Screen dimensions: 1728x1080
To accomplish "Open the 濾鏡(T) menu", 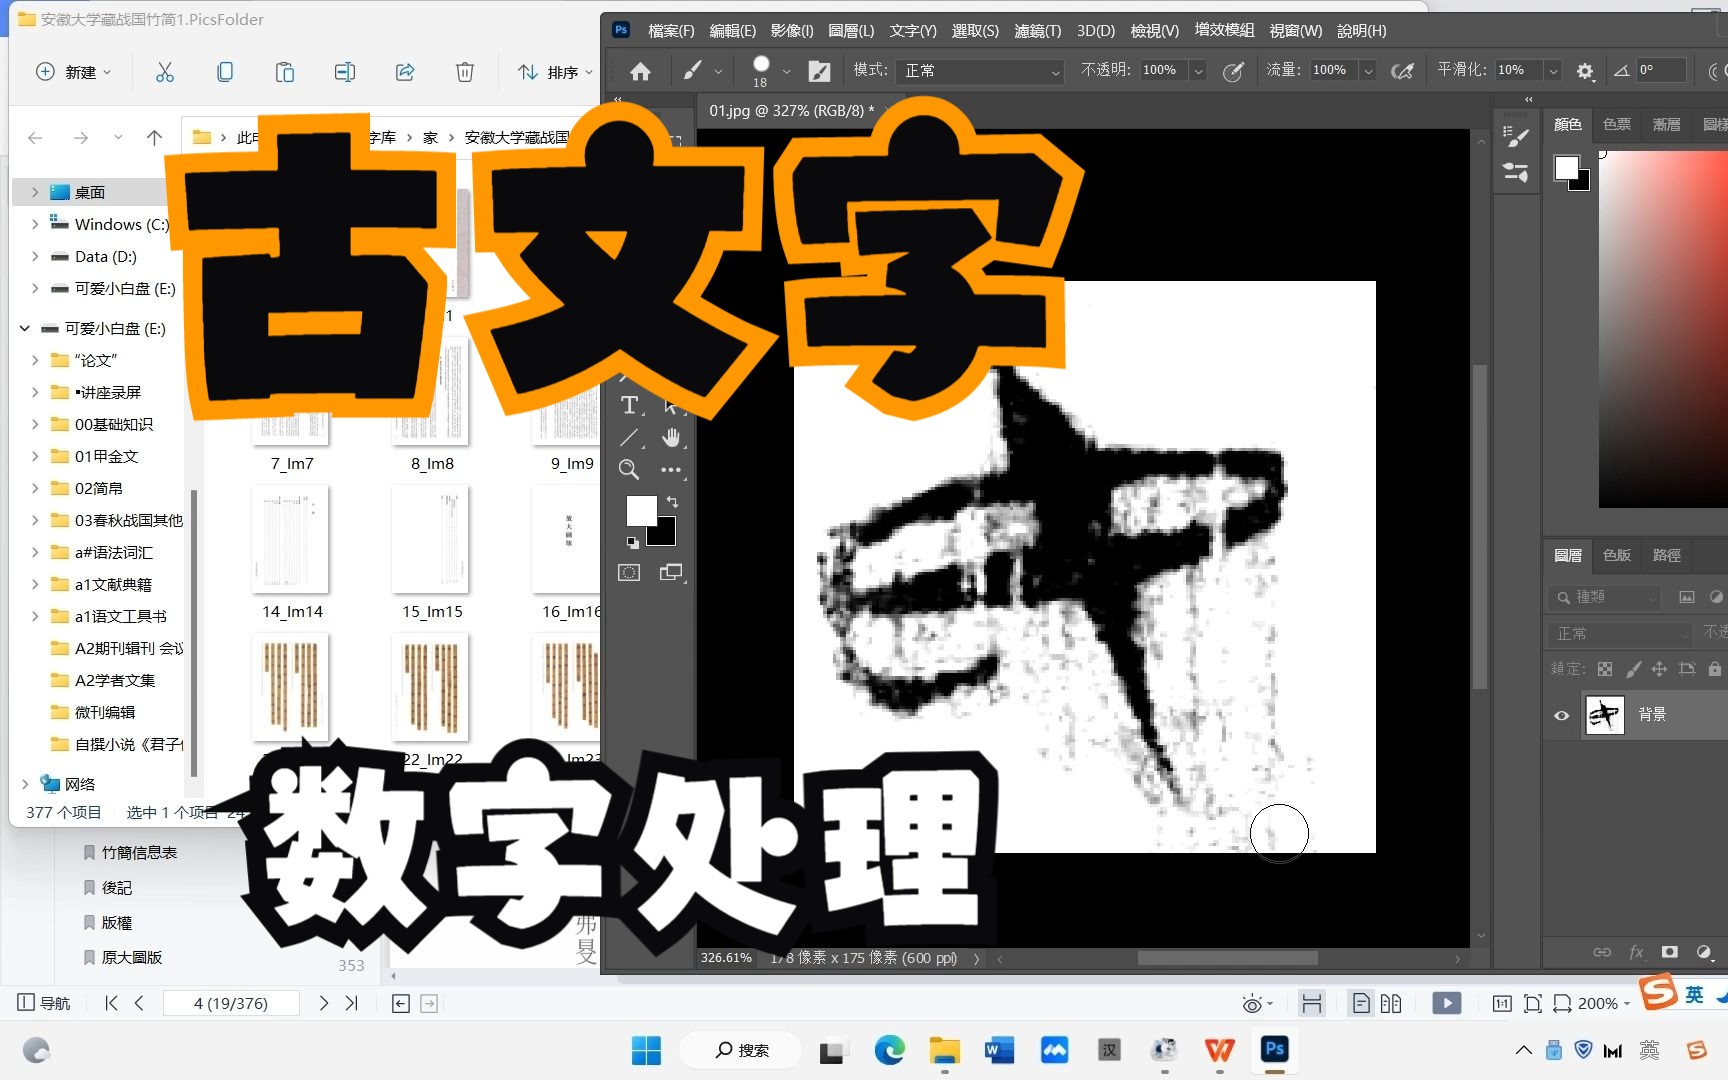I will (1038, 31).
